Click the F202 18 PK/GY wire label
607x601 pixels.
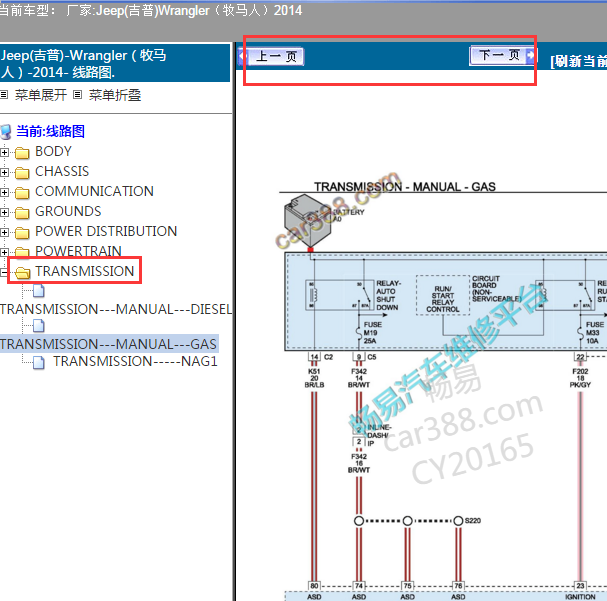[580, 378]
